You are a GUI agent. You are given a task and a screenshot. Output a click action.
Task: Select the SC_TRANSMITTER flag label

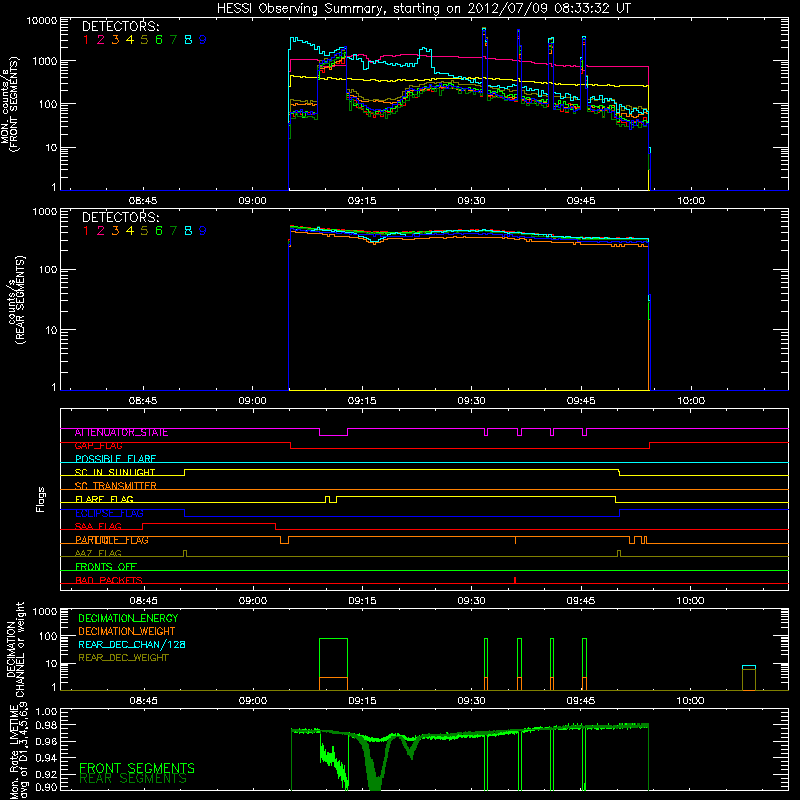pos(115,486)
